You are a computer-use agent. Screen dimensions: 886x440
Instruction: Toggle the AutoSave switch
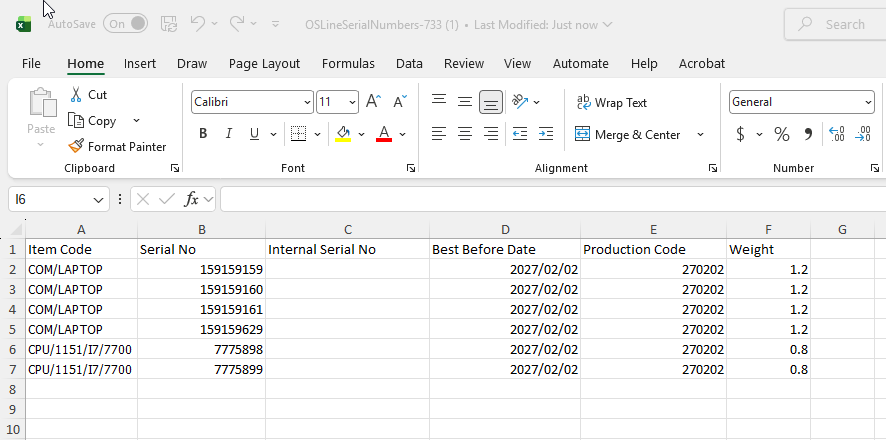click(125, 23)
